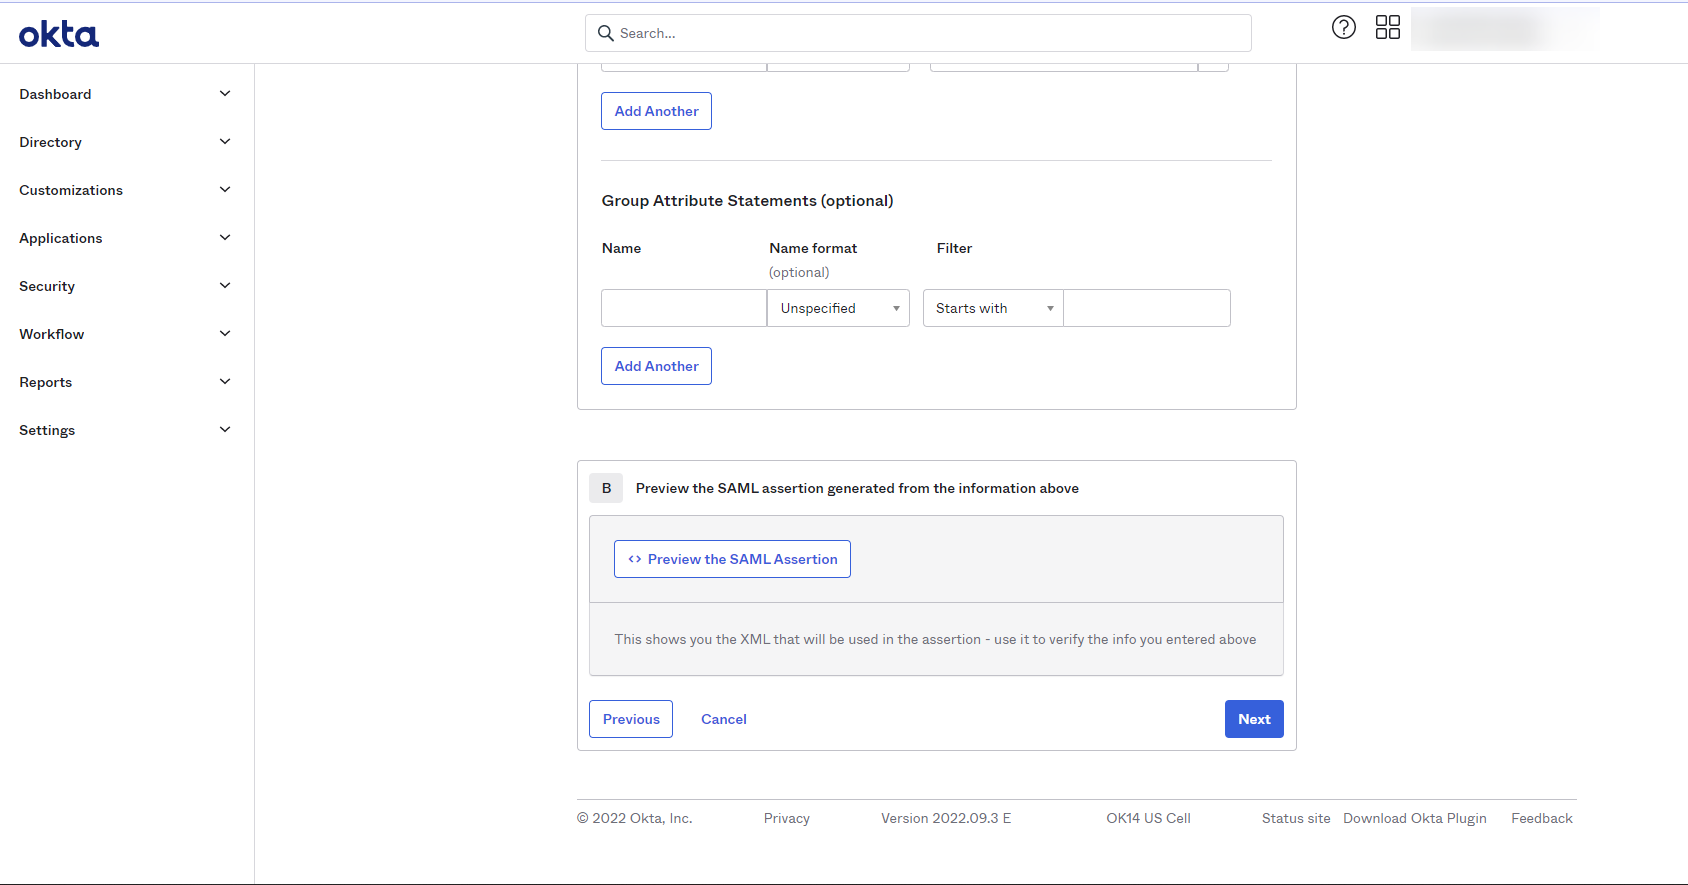Viewport: 1688px width, 885px height.
Task: Open the help question mark icon
Action: click(1344, 27)
